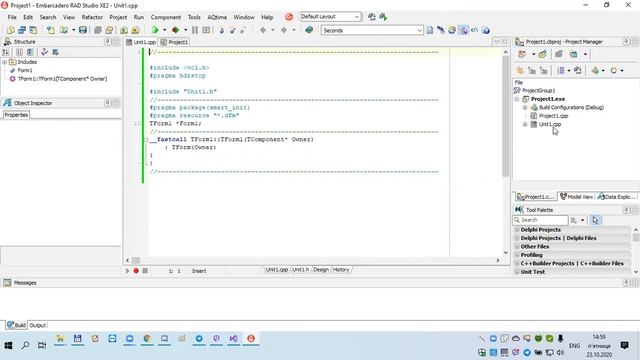Select Project1.cpp in Project Manager
Viewport: 640px width, 360px height.
(553, 116)
